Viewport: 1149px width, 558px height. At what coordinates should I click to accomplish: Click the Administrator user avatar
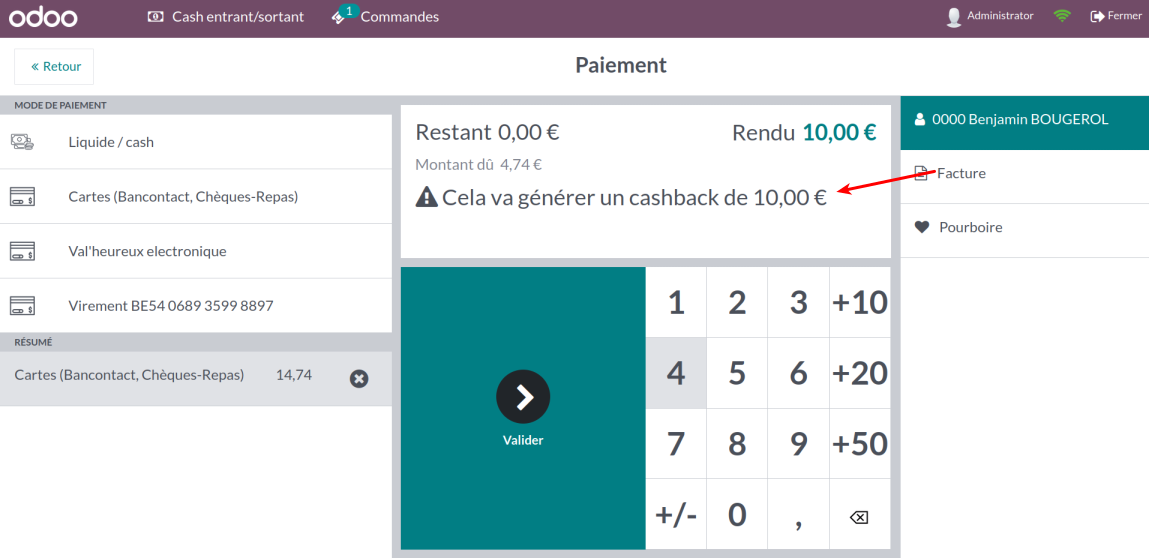[x=953, y=16]
